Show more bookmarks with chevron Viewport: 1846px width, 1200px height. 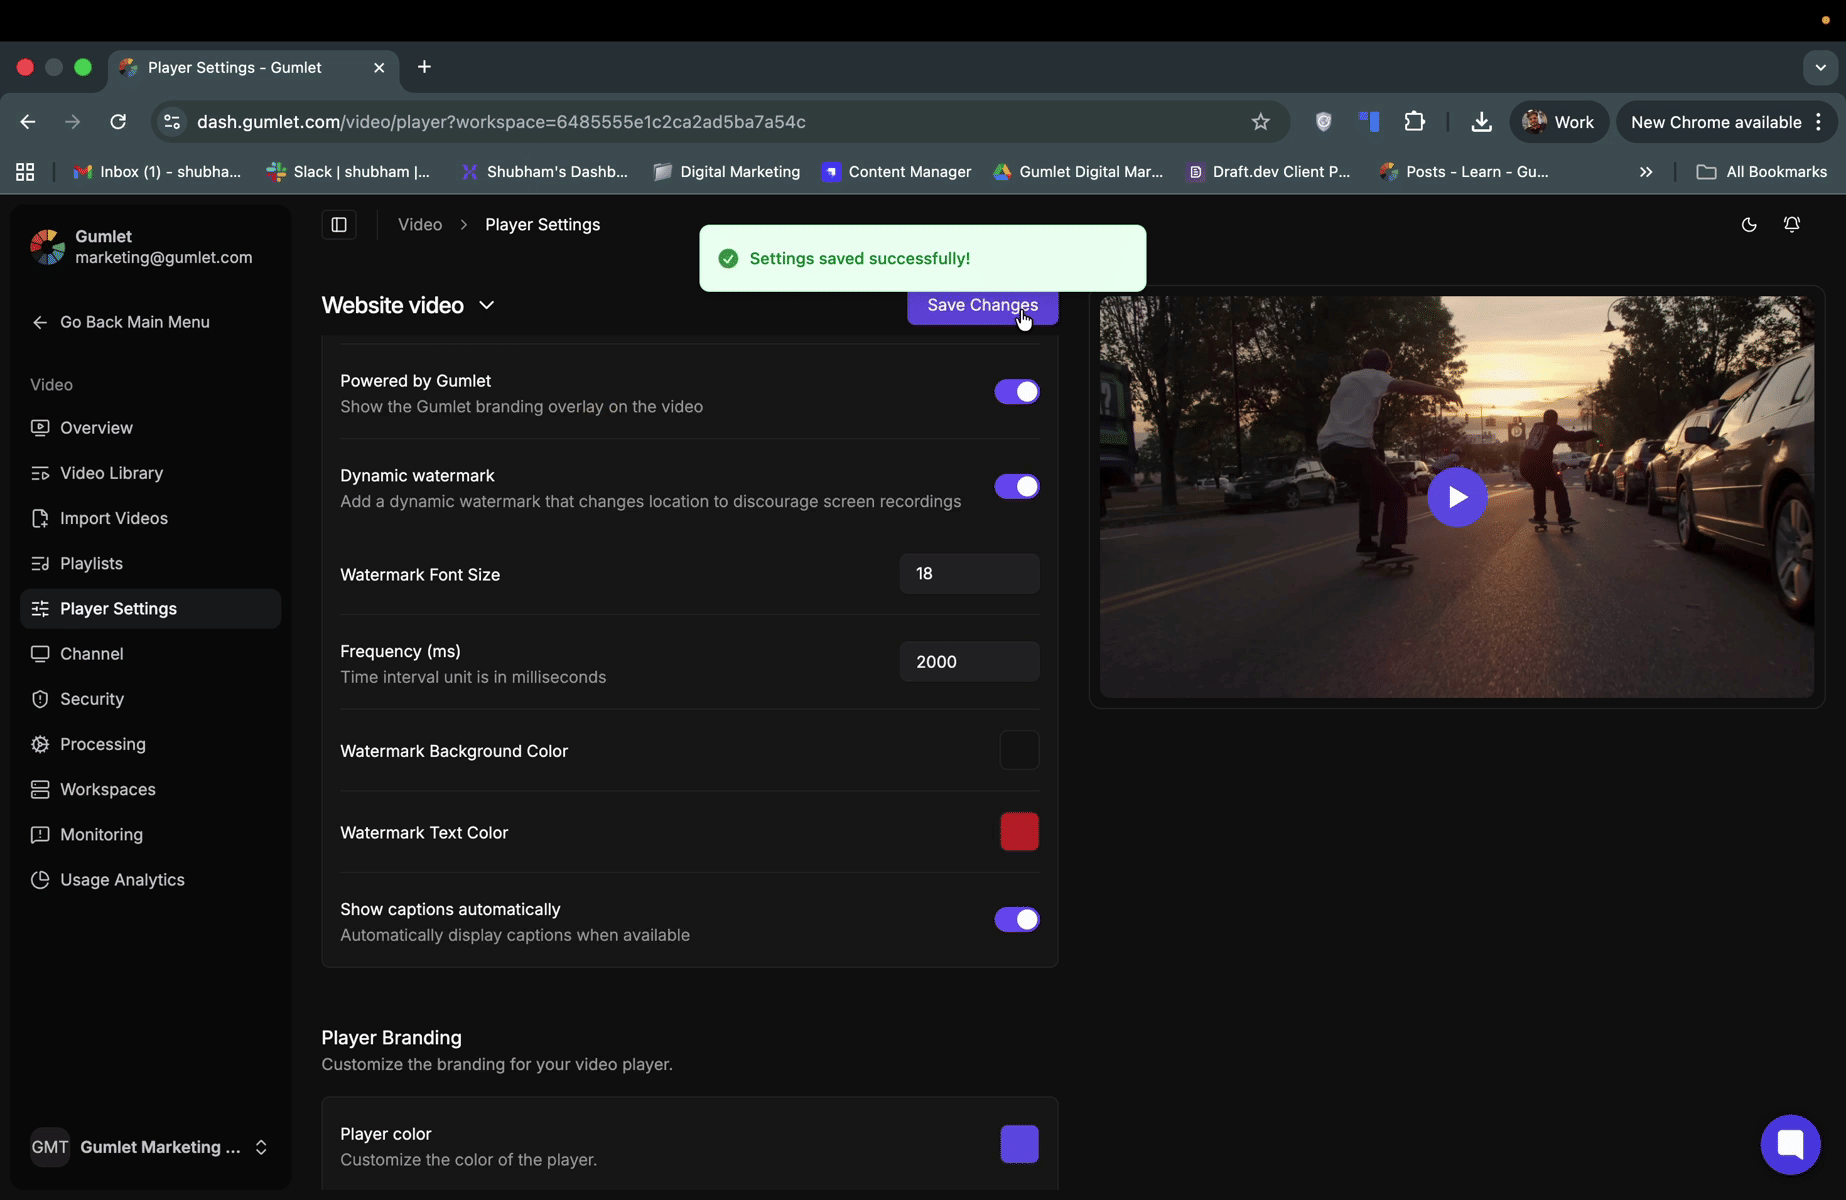[1645, 172]
